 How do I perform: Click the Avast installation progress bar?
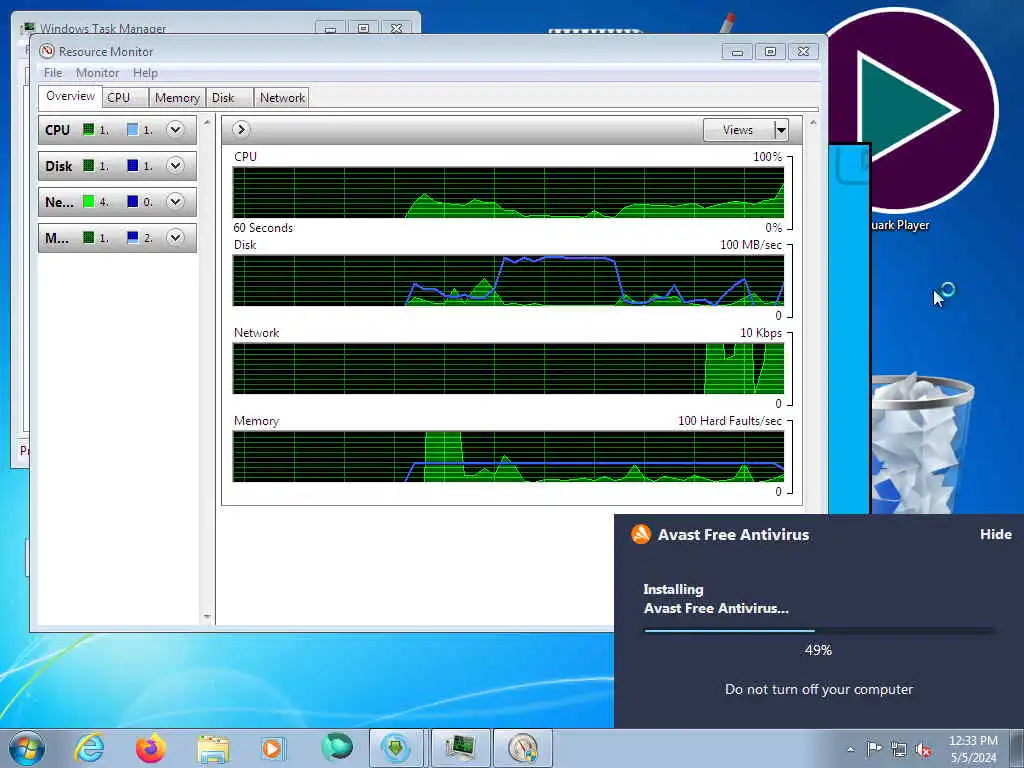pyautogui.click(x=819, y=630)
